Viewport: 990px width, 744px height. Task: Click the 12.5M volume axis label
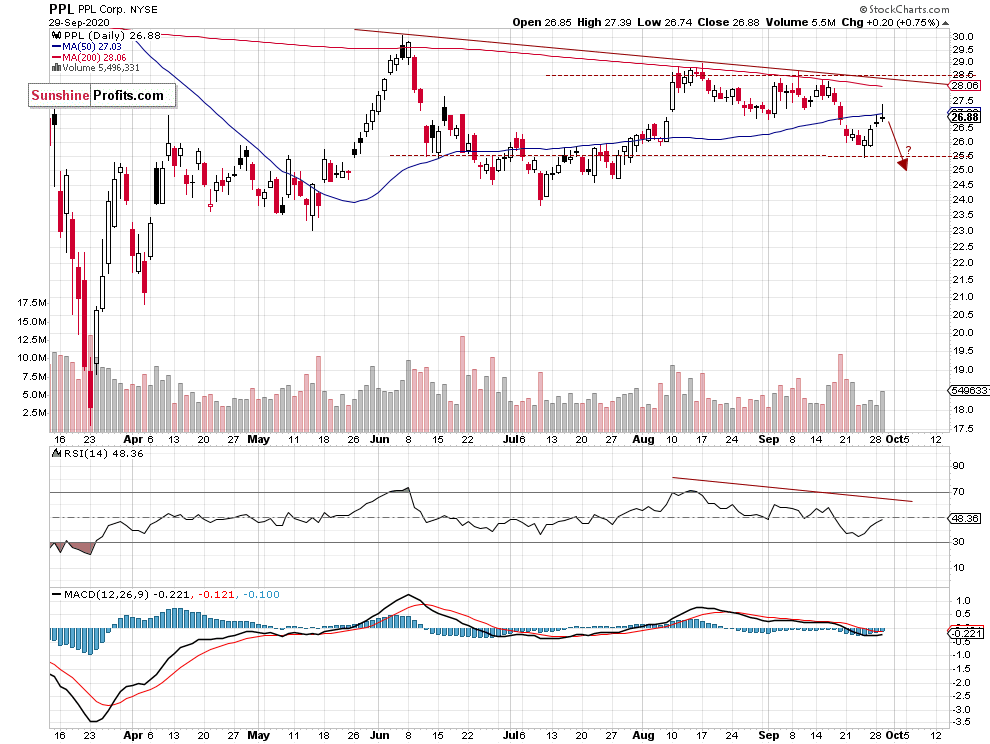[32, 340]
